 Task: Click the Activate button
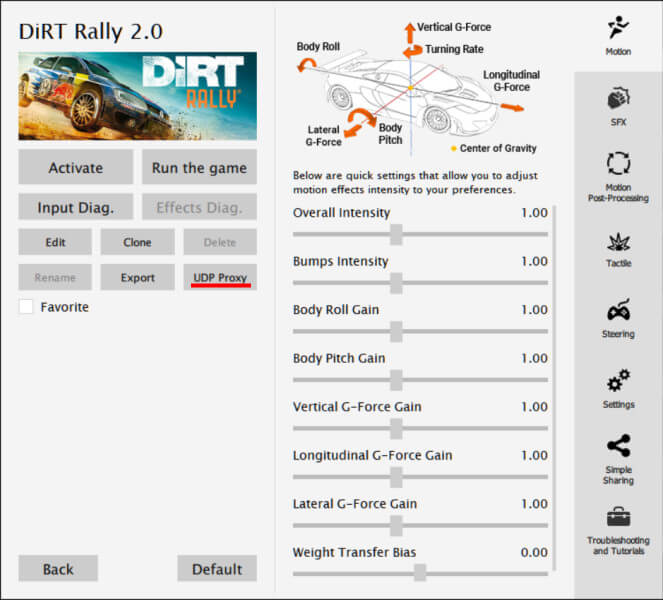tap(76, 167)
